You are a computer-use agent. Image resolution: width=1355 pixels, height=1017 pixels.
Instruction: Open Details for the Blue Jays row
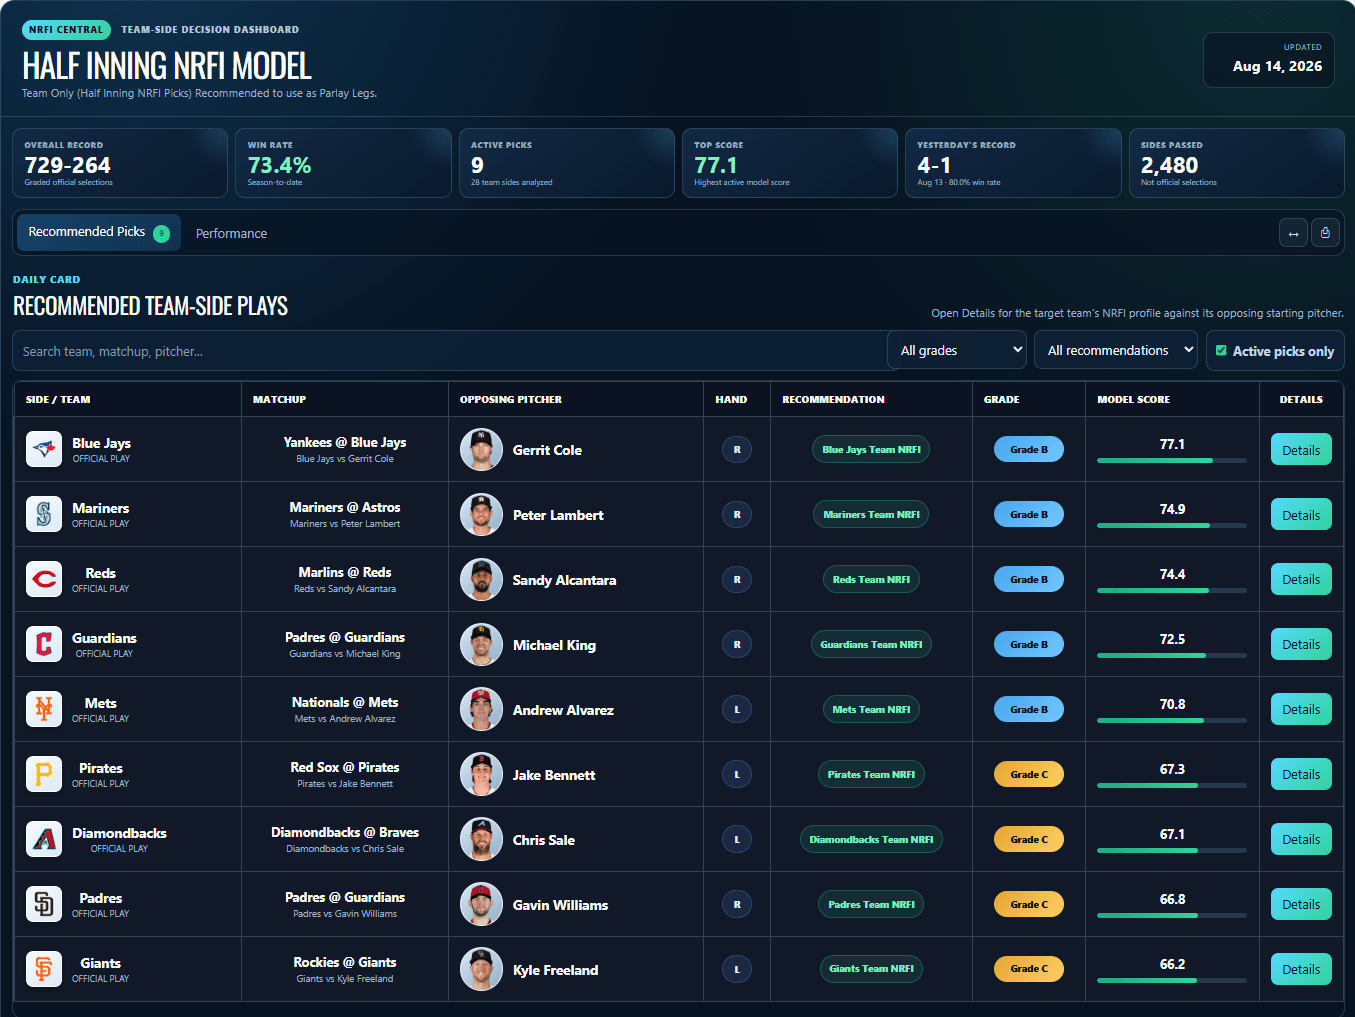pyautogui.click(x=1301, y=450)
